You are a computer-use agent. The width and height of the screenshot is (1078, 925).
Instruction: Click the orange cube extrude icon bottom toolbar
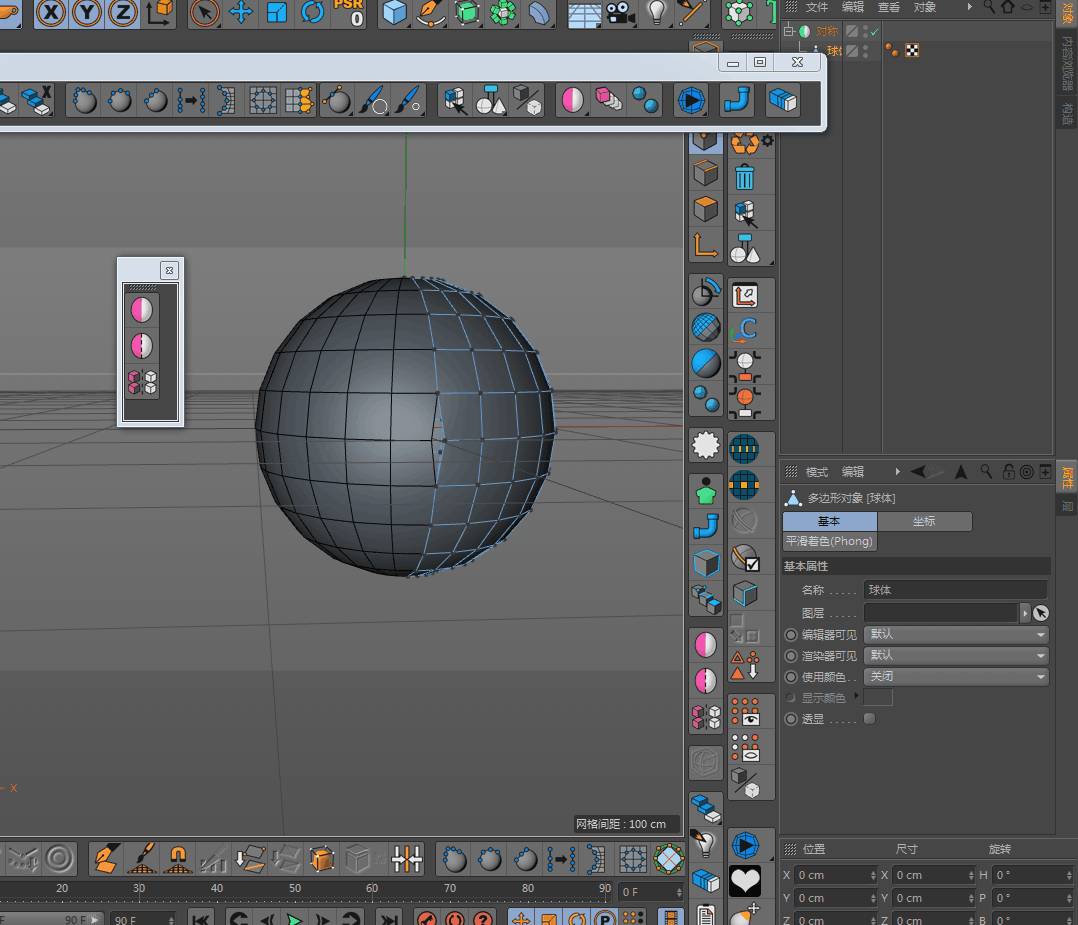[321, 859]
